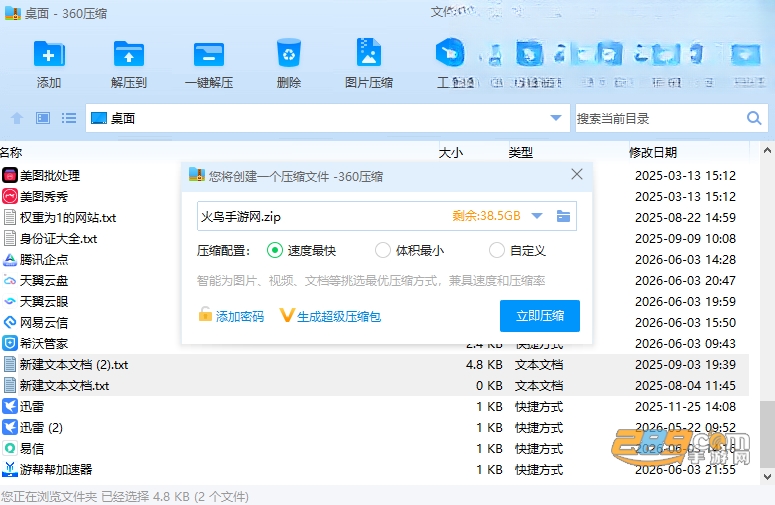Viewport: 775px width, 505px height.
Task: Click the search magnifier icon
Action: point(754,118)
